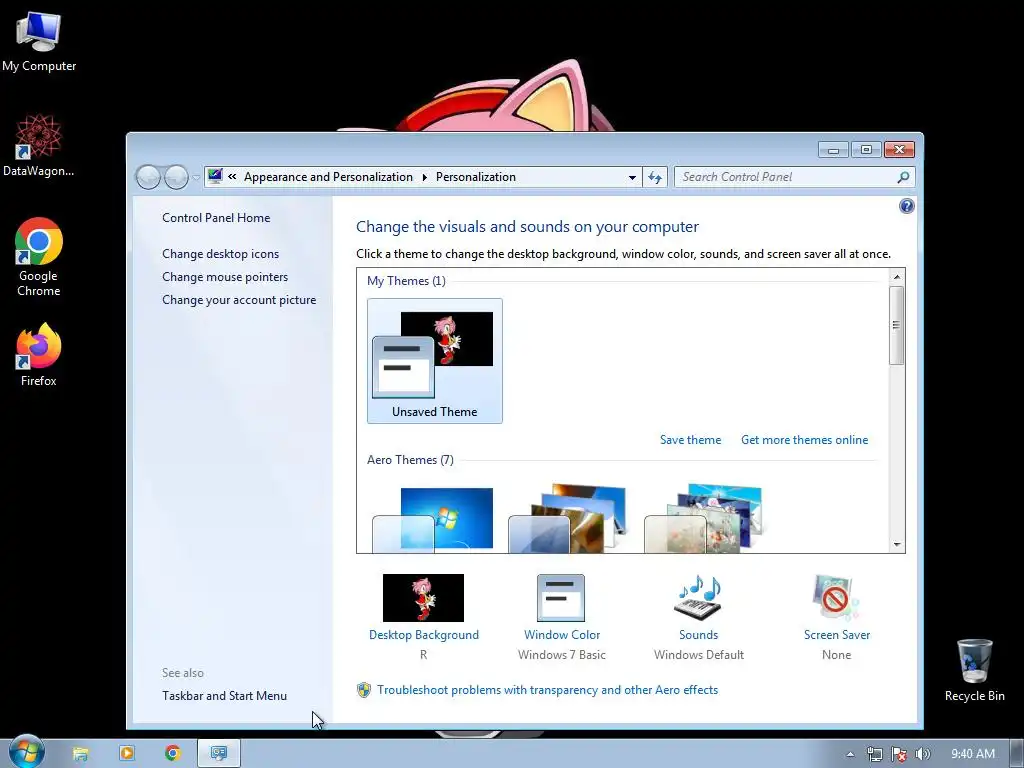Open the Action Center flag icon
Screen dimensions: 1024x768
(899, 754)
